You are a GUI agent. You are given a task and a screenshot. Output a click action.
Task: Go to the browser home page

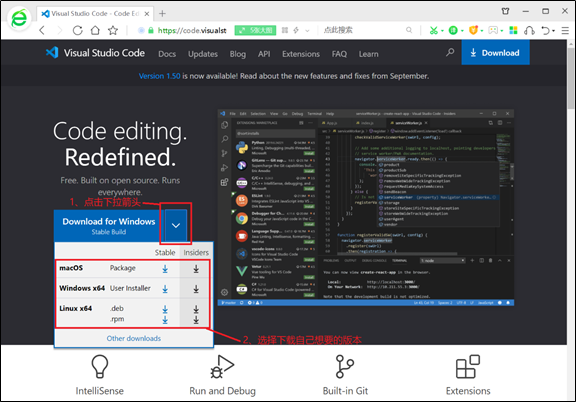[x=95, y=30]
